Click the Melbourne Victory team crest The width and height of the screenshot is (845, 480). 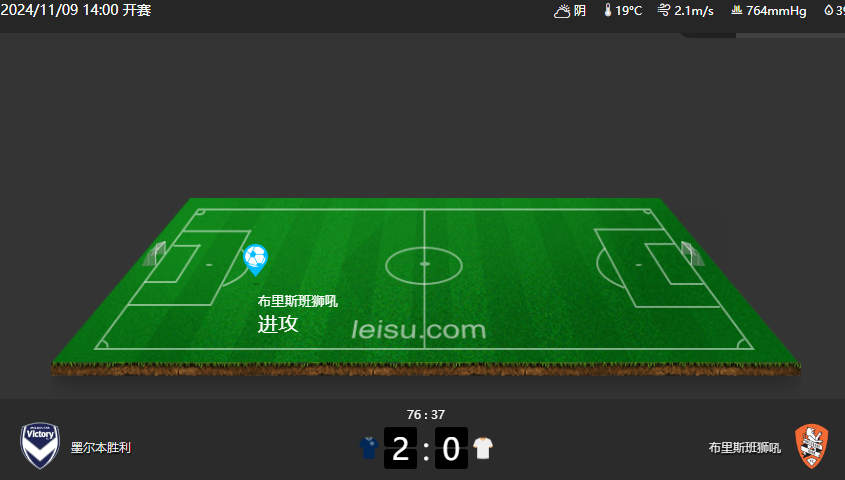click(x=40, y=445)
